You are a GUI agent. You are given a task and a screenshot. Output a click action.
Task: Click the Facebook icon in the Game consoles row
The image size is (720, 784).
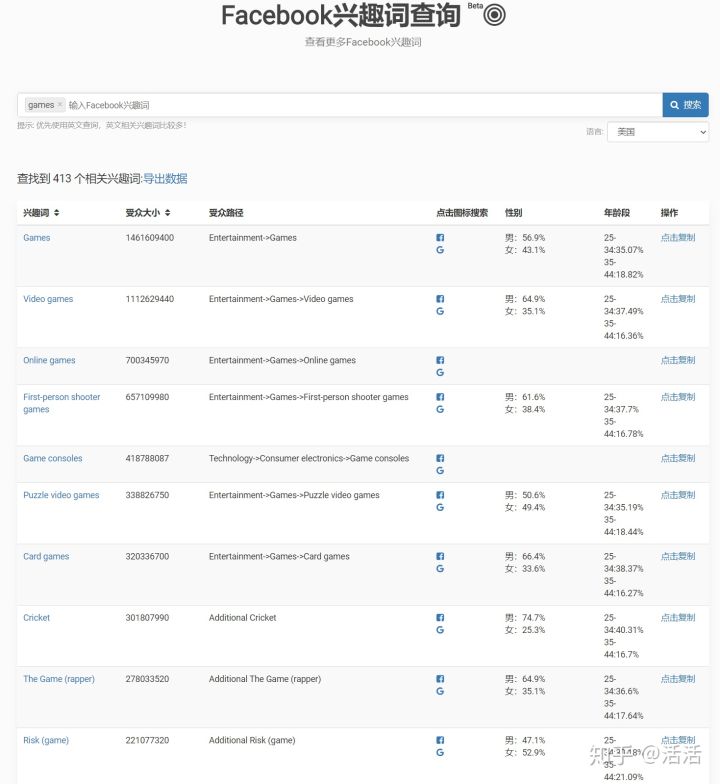click(x=440, y=458)
